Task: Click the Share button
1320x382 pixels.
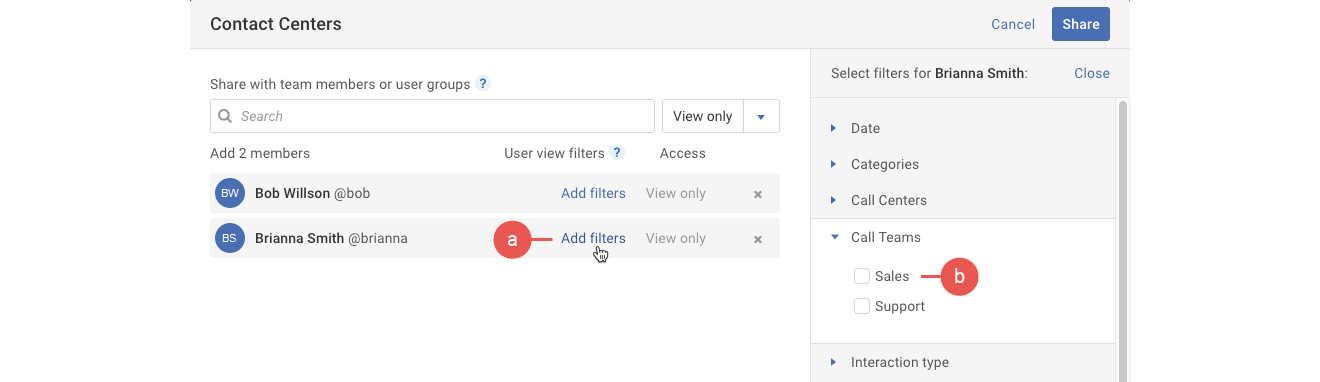Action: pos(1080,24)
